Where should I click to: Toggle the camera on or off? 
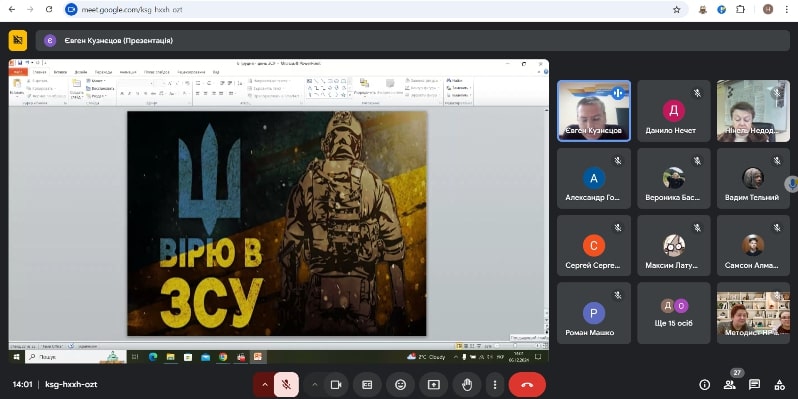335,385
